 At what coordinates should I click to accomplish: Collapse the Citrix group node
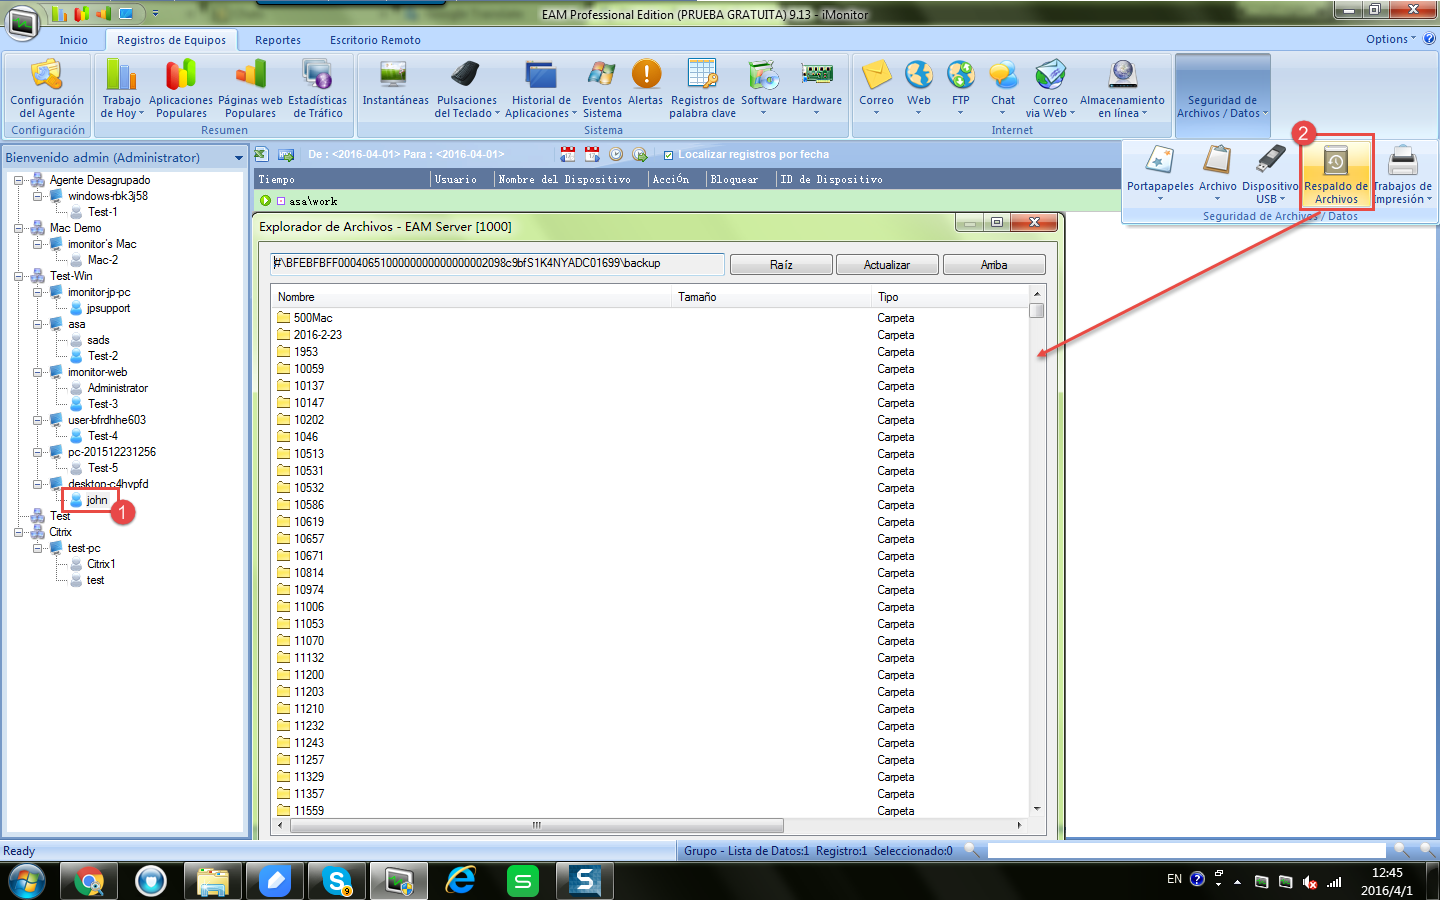point(18,532)
